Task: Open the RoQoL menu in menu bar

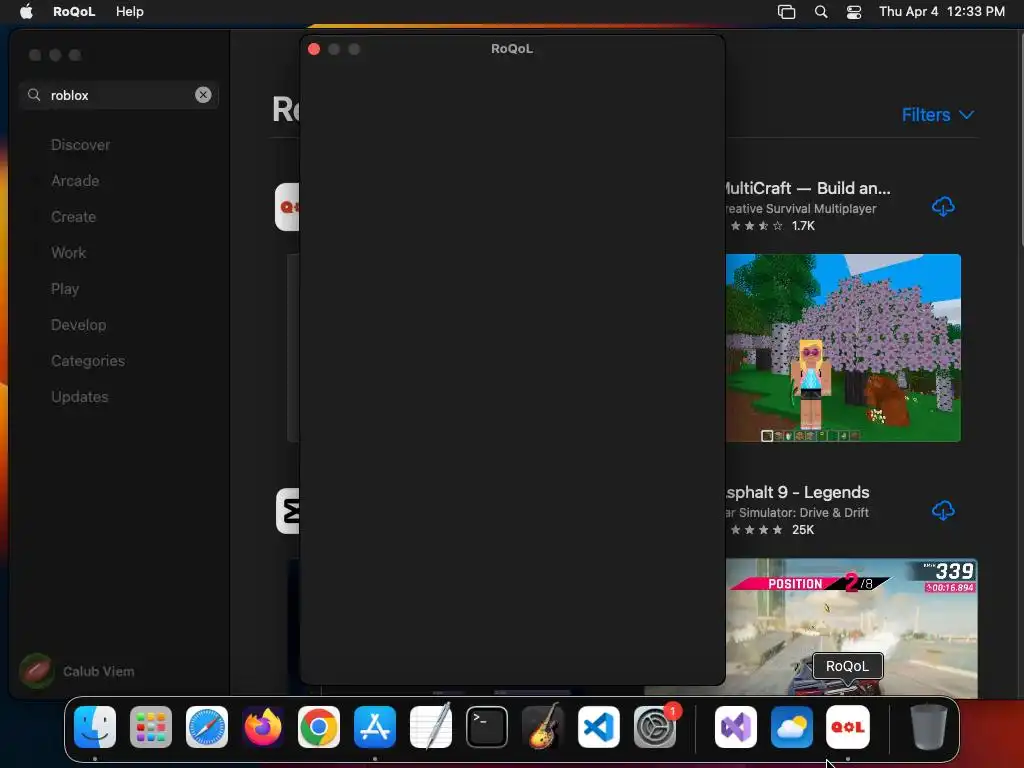Action: pos(74,12)
